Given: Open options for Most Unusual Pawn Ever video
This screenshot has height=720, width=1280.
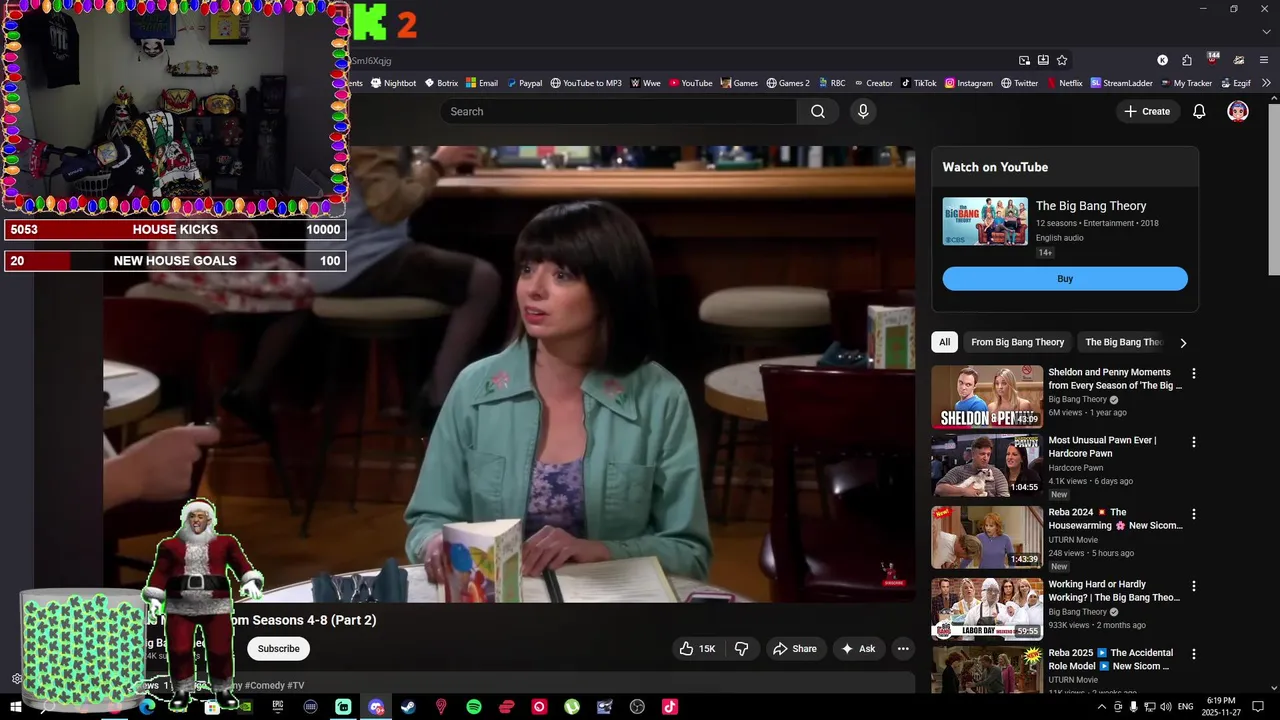Looking at the screenshot, I should click(x=1193, y=442).
